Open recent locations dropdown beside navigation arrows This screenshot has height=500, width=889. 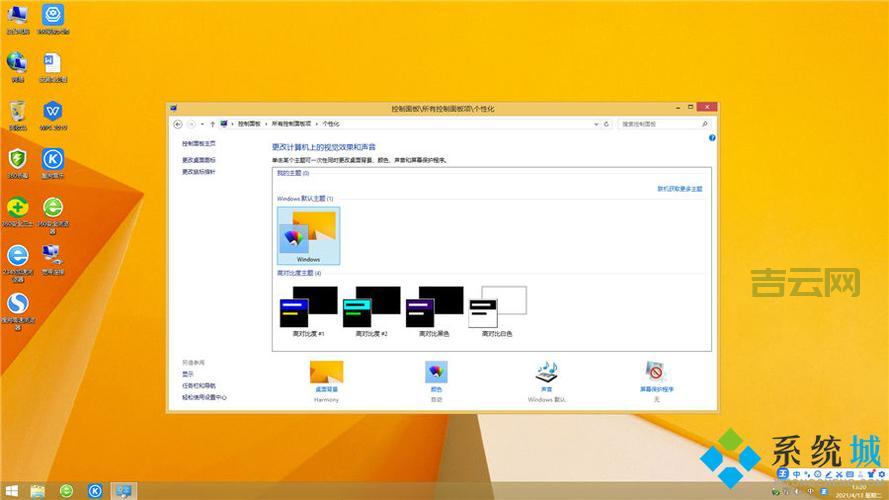tap(201, 124)
